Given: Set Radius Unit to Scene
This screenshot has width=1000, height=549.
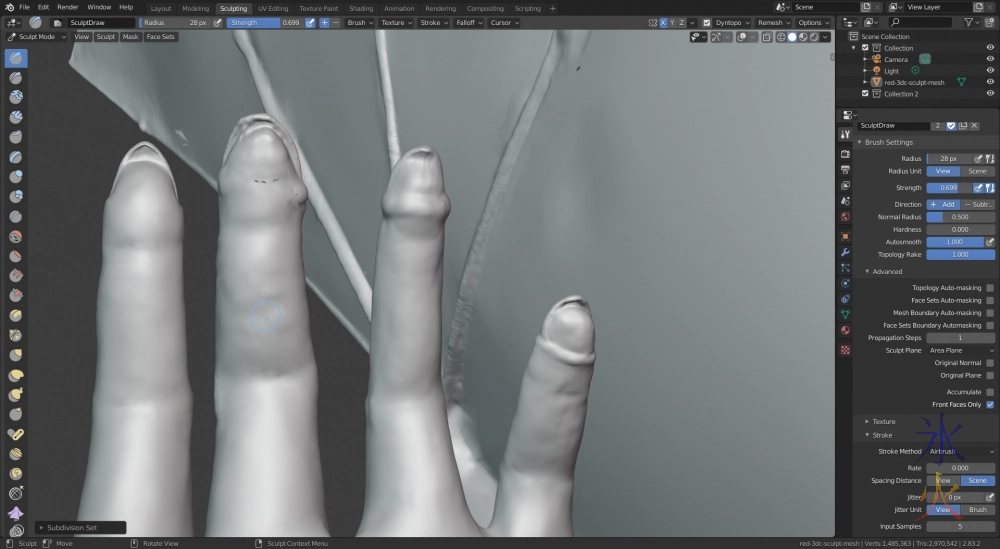Looking at the screenshot, I should (977, 171).
